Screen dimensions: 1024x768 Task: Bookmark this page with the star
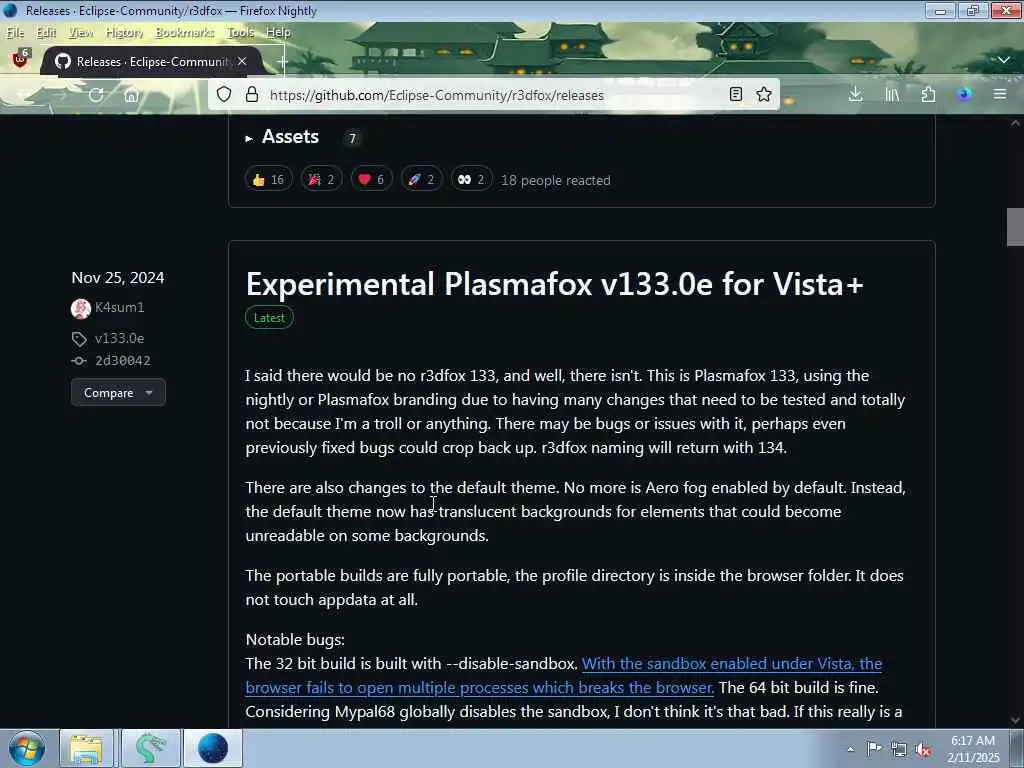[x=764, y=95]
